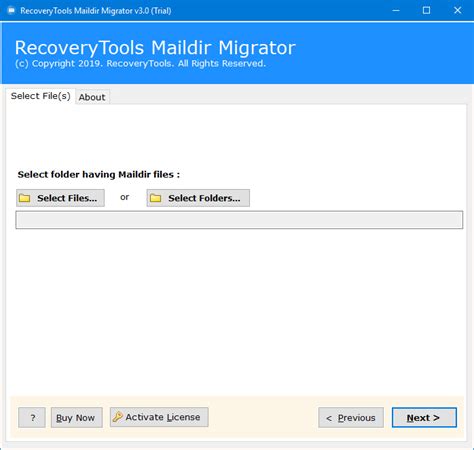
Task: Choose the Select Files... button text
Action: [67, 198]
